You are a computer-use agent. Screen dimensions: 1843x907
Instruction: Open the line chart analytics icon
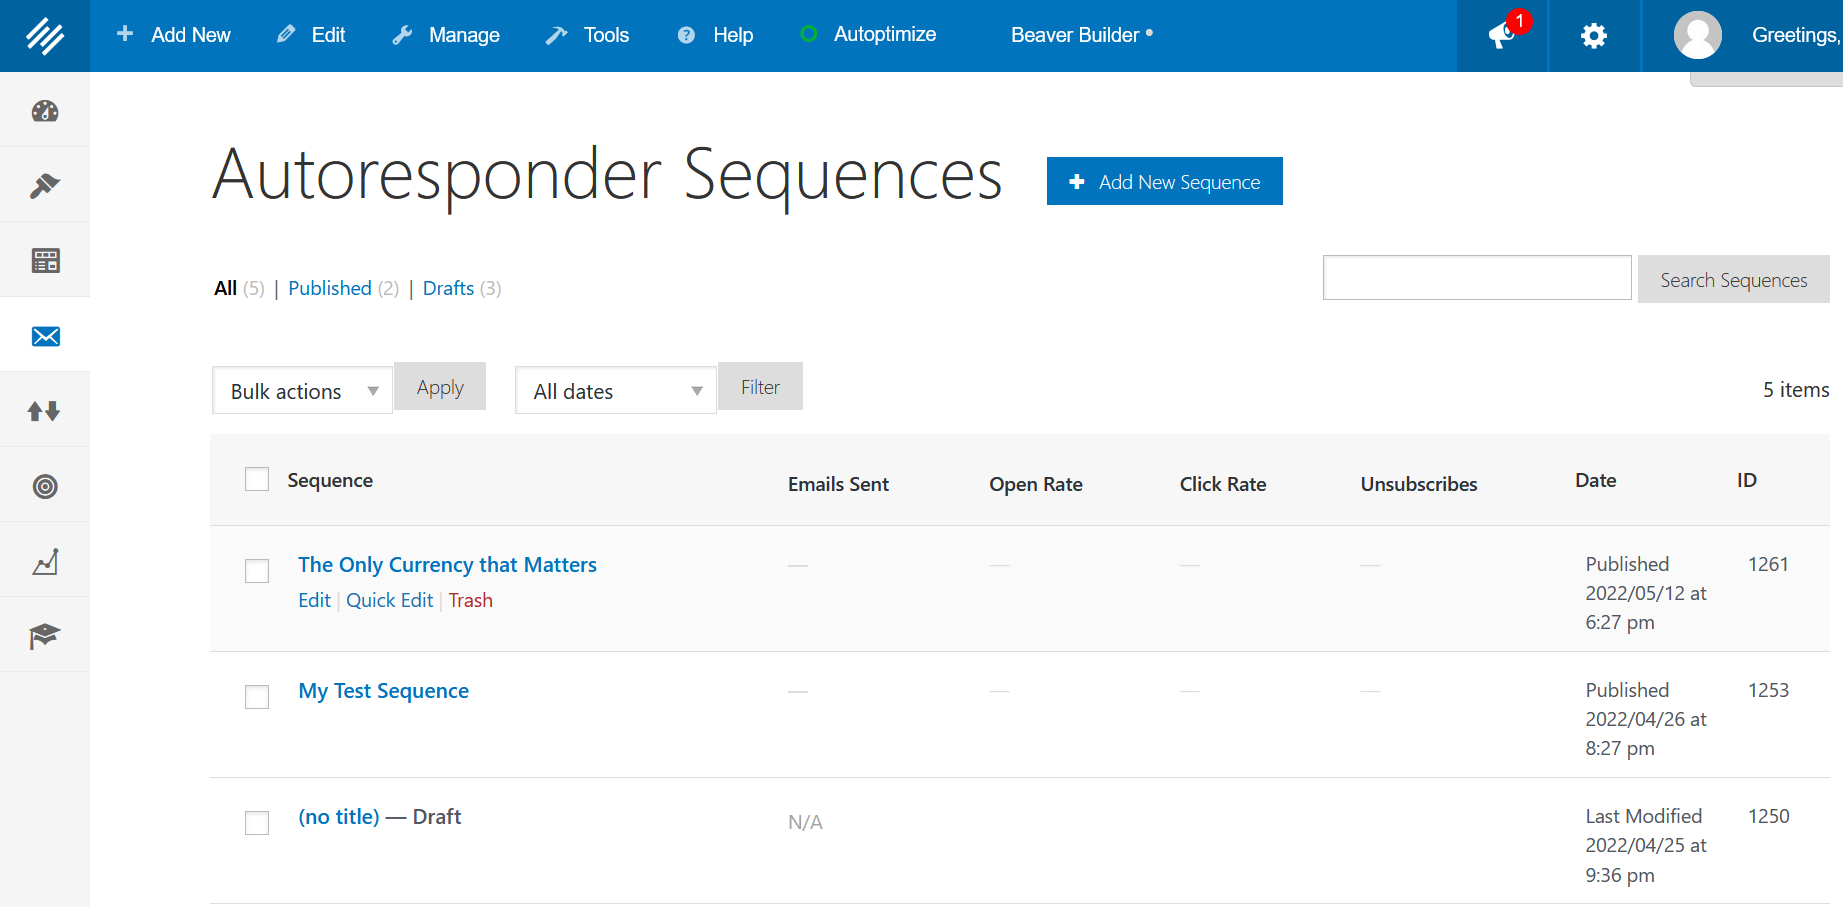(x=45, y=561)
